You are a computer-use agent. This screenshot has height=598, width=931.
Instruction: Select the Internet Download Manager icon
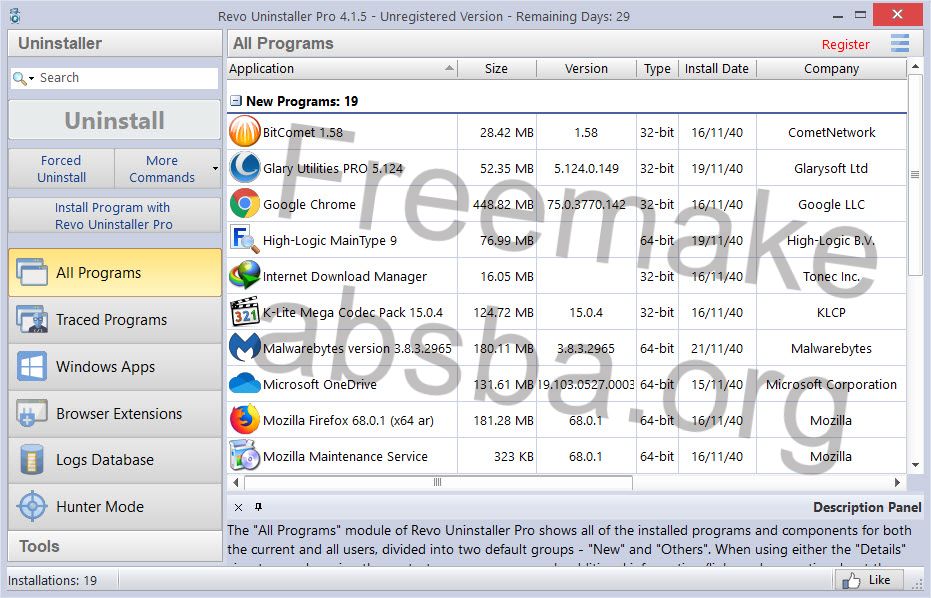[245, 276]
